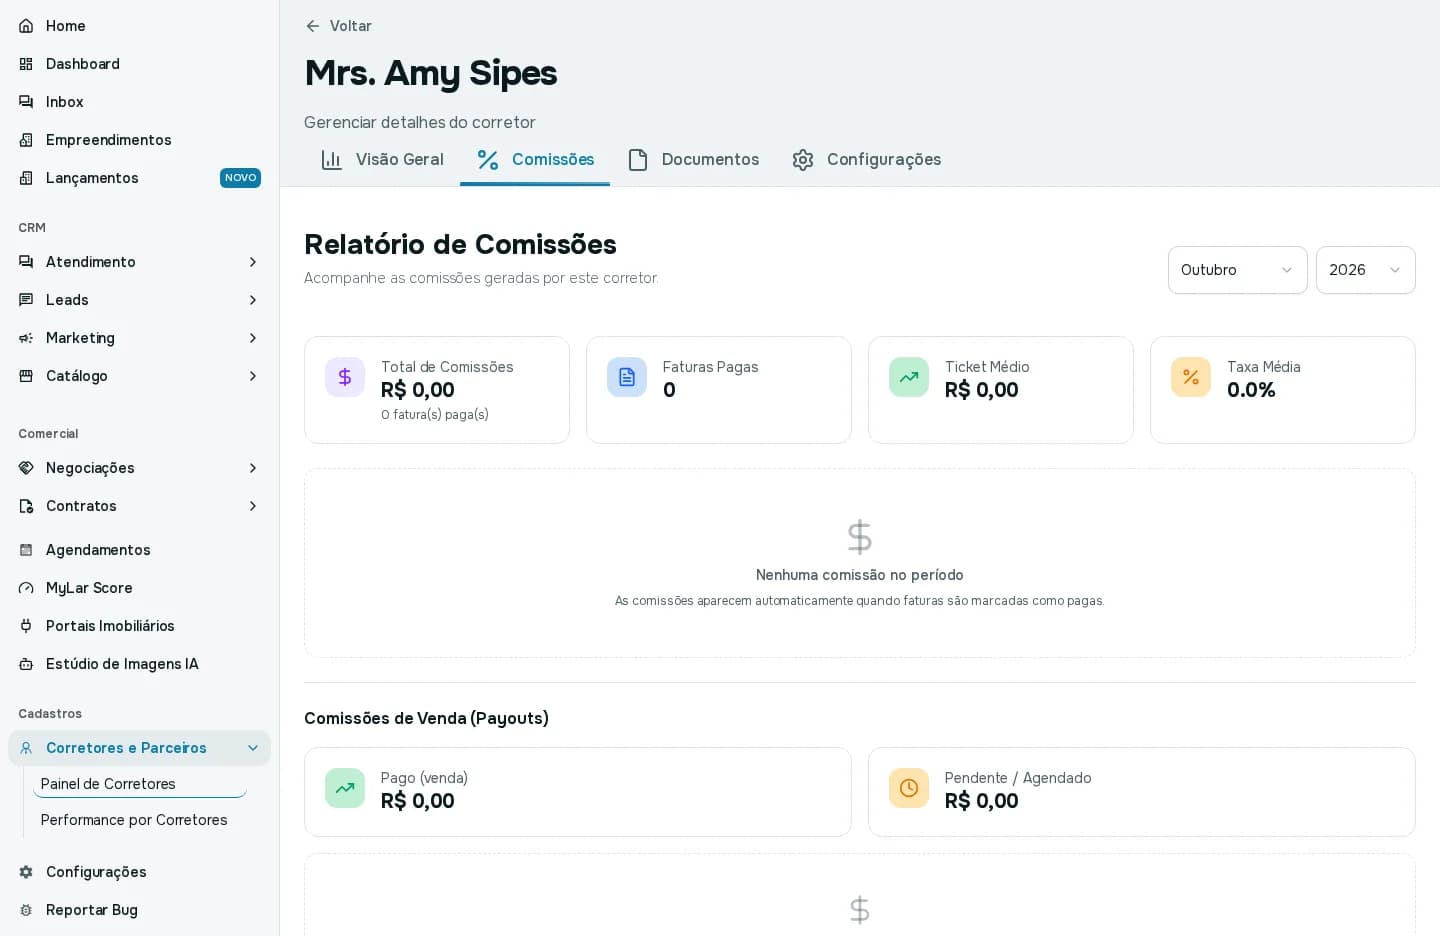The image size is (1440, 936).
Task: Switch to the Visão Geral tab
Action: (382, 160)
